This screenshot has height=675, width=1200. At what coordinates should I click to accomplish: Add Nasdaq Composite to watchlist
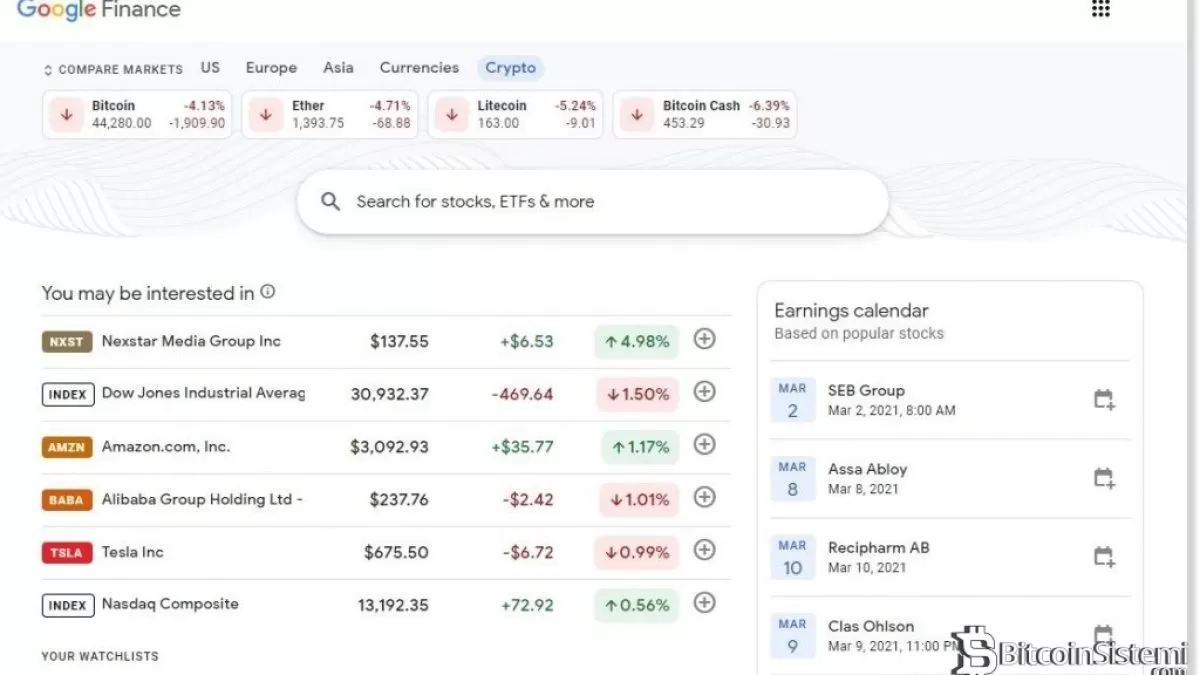pos(704,603)
